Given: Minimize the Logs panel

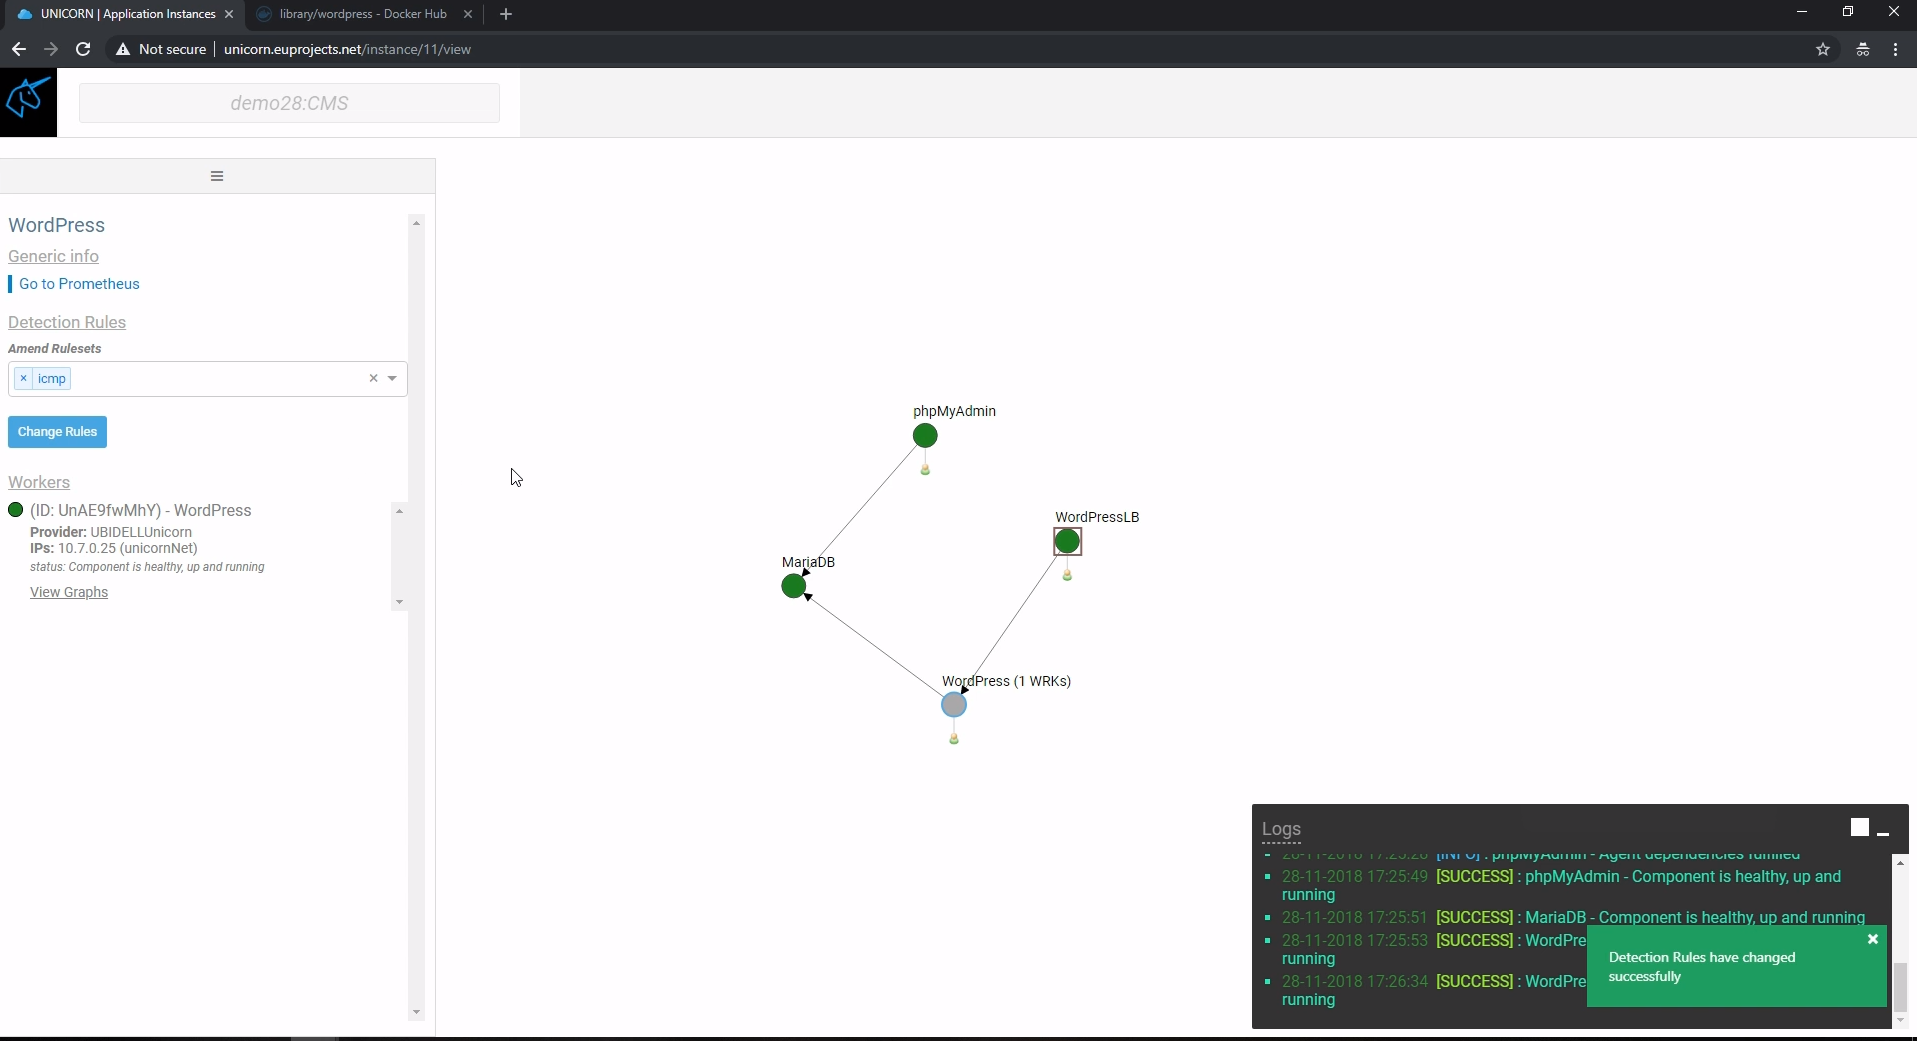Looking at the screenshot, I should pyautogui.click(x=1883, y=832).
